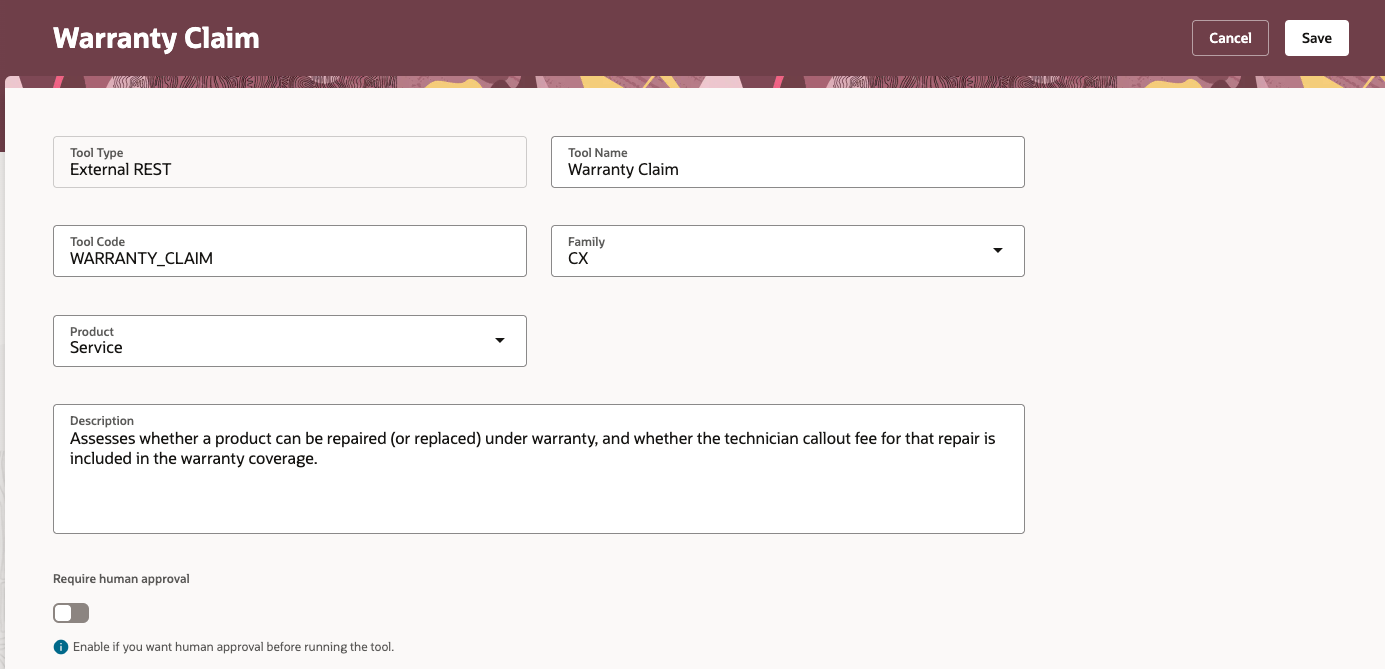
Task: Click the "Family" field label
Action: point(587,242)
